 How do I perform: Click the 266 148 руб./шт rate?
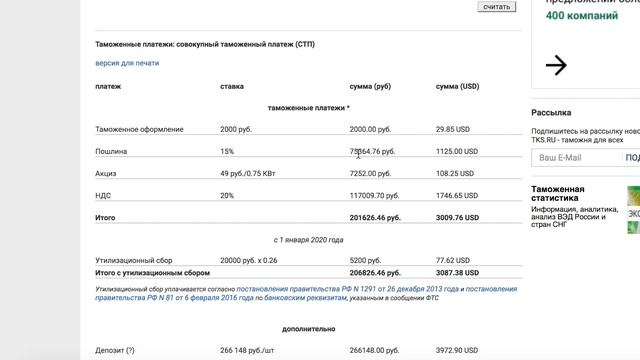point(247,350)
